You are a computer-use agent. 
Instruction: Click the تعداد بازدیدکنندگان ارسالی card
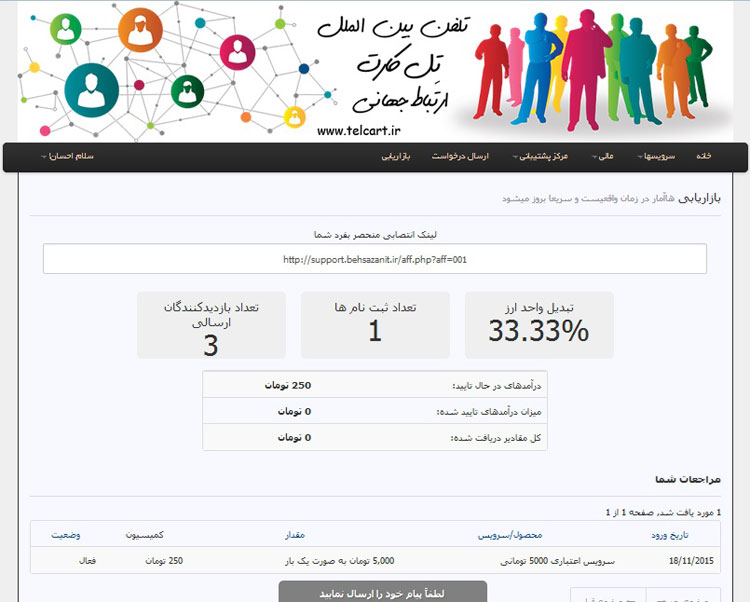(x=211, y=325)
